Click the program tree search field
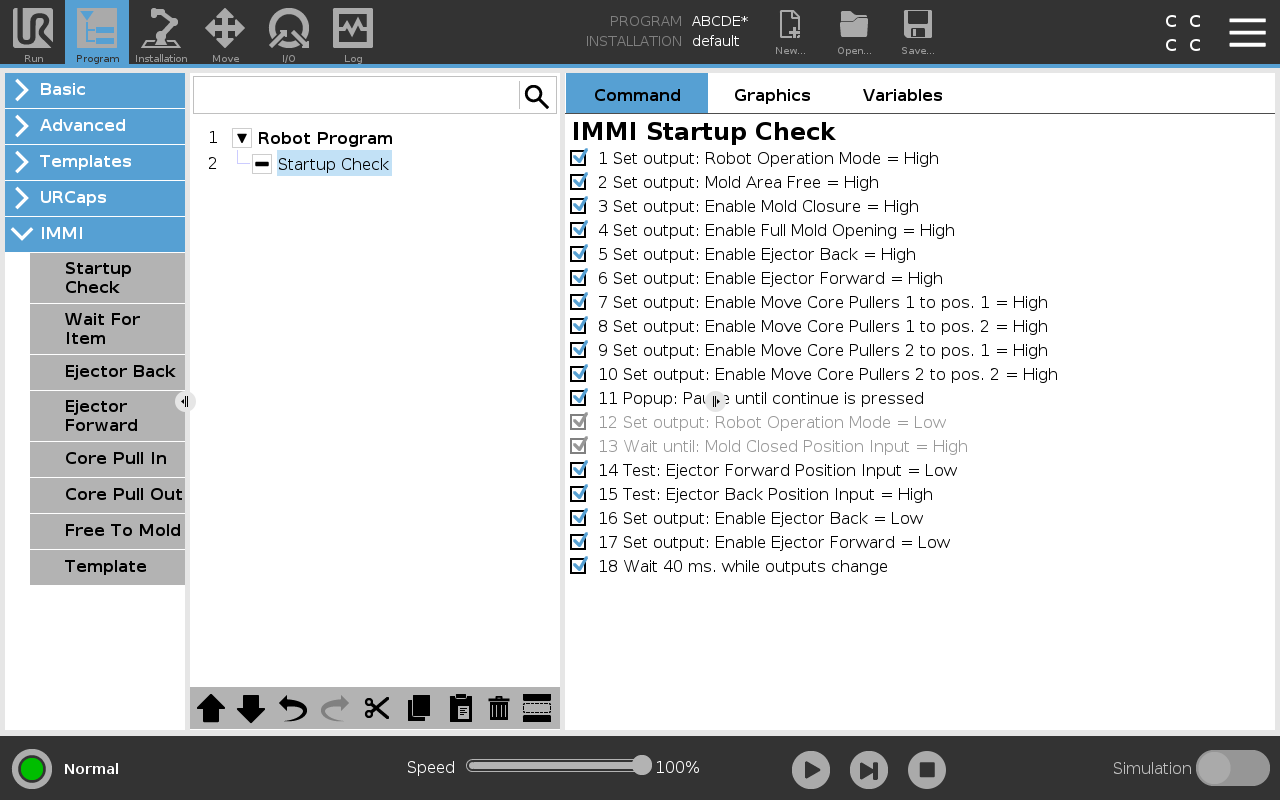The width and height of the screenshot is (1280, 800). click(356, 96)
